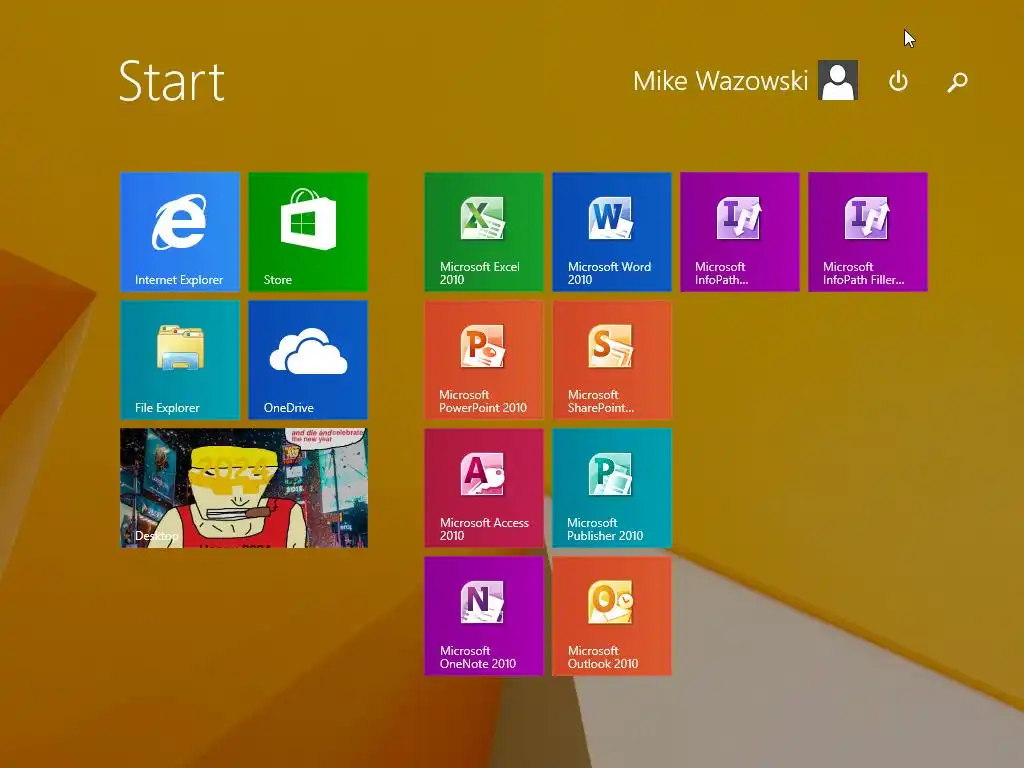Click the Mike Wazowski user name
Screen dimensions: 1024x768
click(720, 81)
